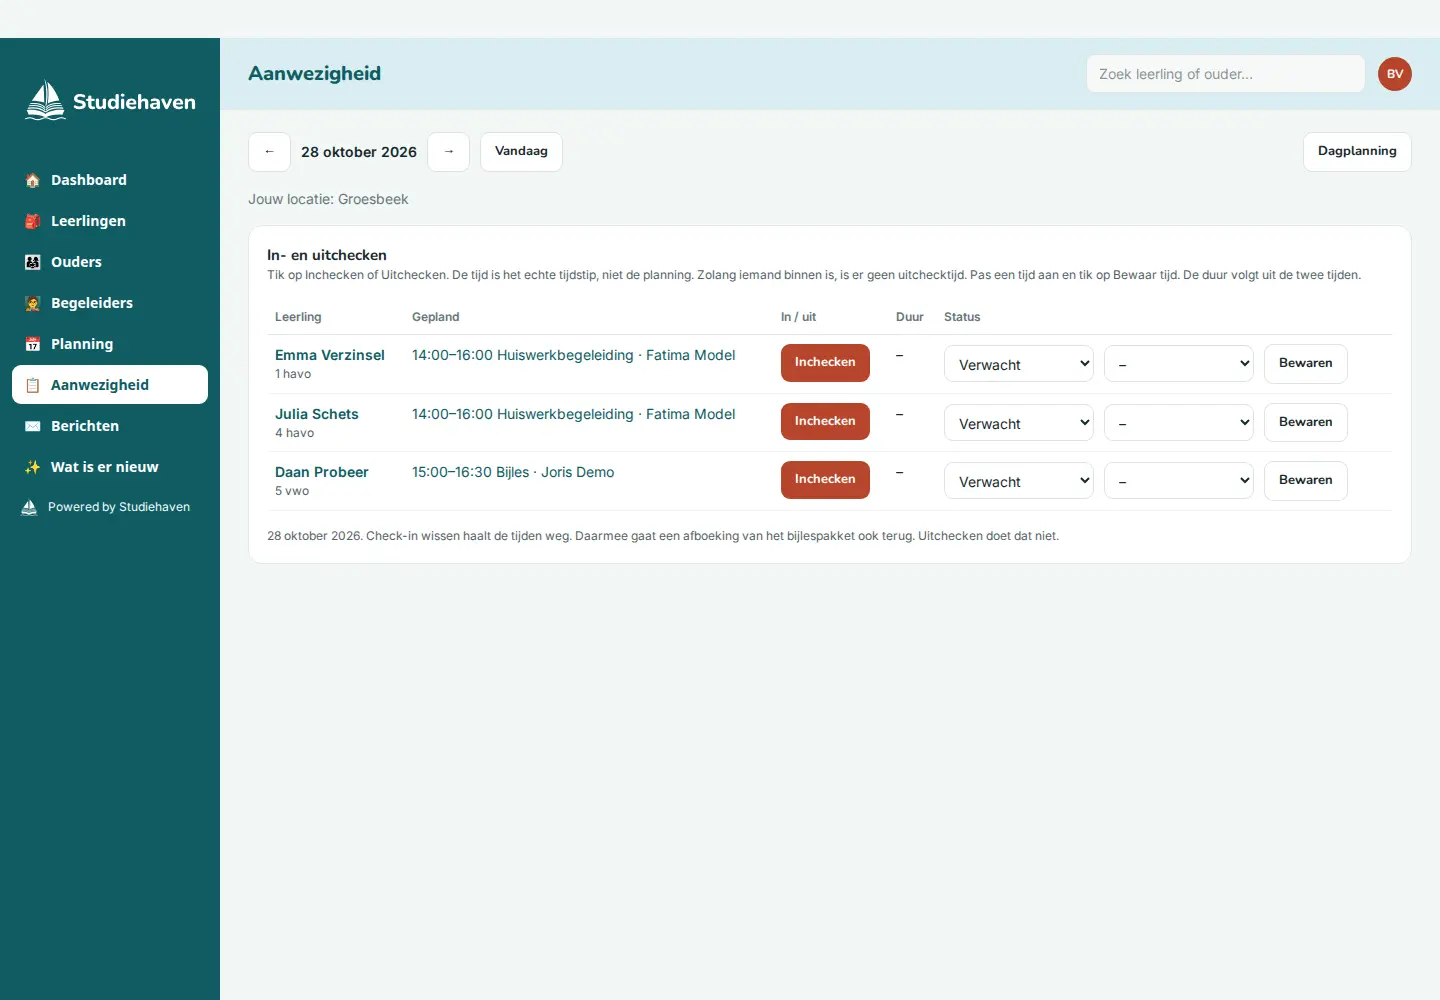Screen dimensions: 1440x1000
Task: Click the Zoek leerling of ouder search field
Action: click(1225, 74)
